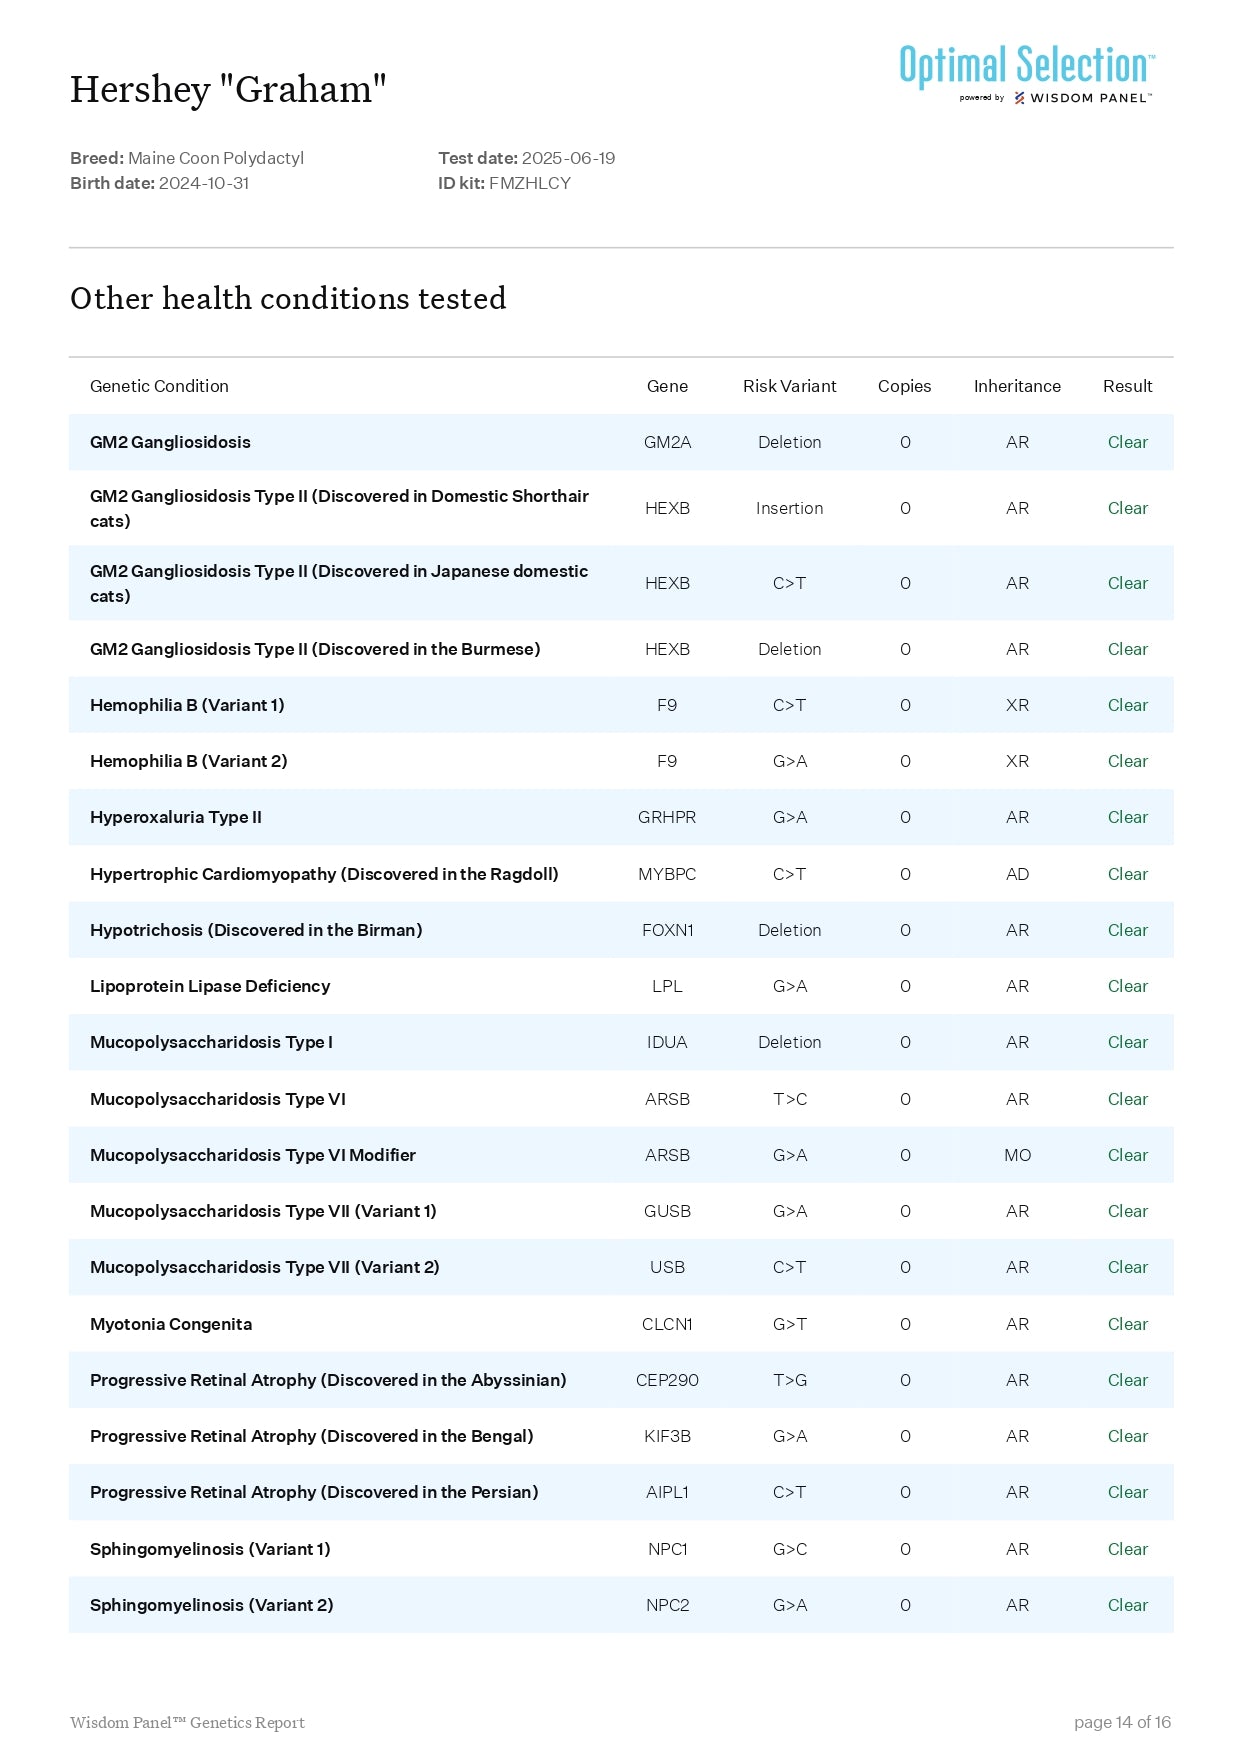Screen dimensions: 1242x1756
Task: Click the CEP290 gene cell
Action: pyautogui.click(x=667, y=1380)
